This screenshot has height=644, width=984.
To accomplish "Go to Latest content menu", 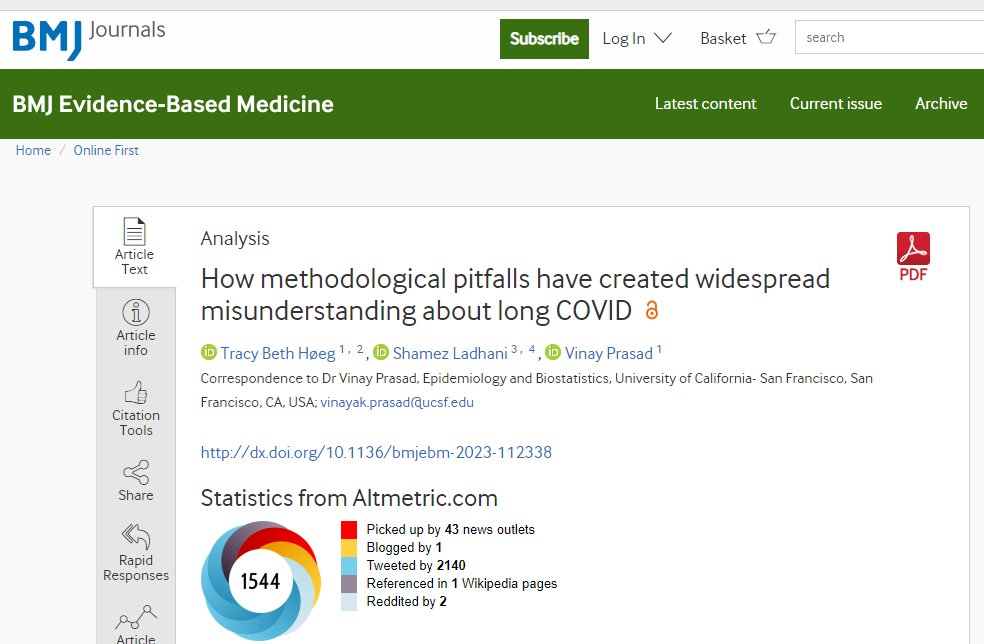I will point(705,103).
